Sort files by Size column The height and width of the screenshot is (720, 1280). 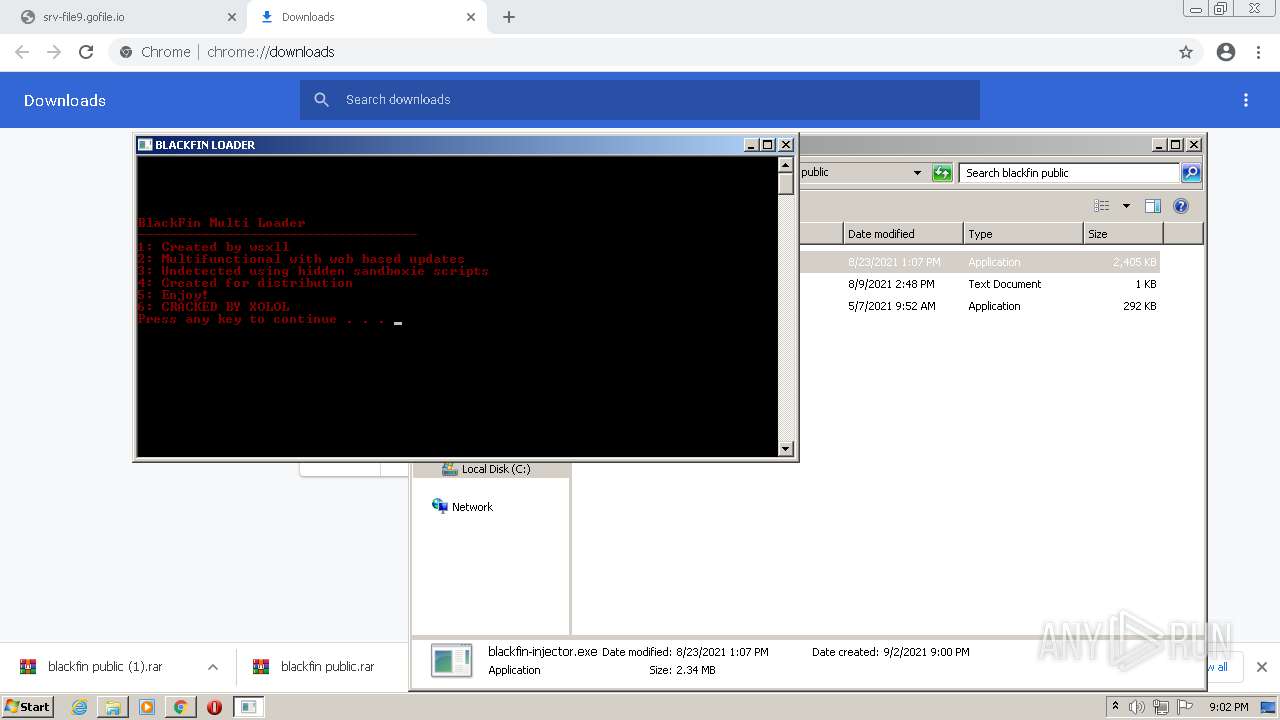click(x=1123, y=234)
